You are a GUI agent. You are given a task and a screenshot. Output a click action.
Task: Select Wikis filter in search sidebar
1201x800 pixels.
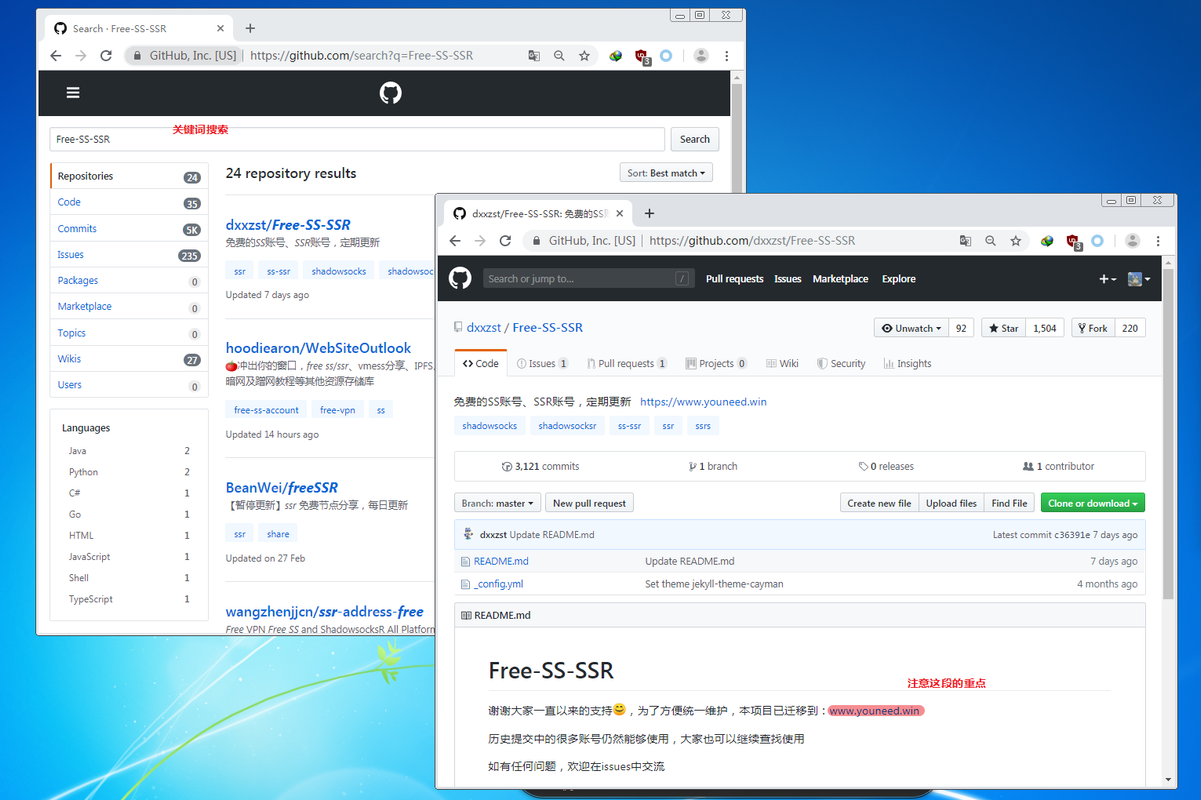pyautogui.click(x=129, y=358)
